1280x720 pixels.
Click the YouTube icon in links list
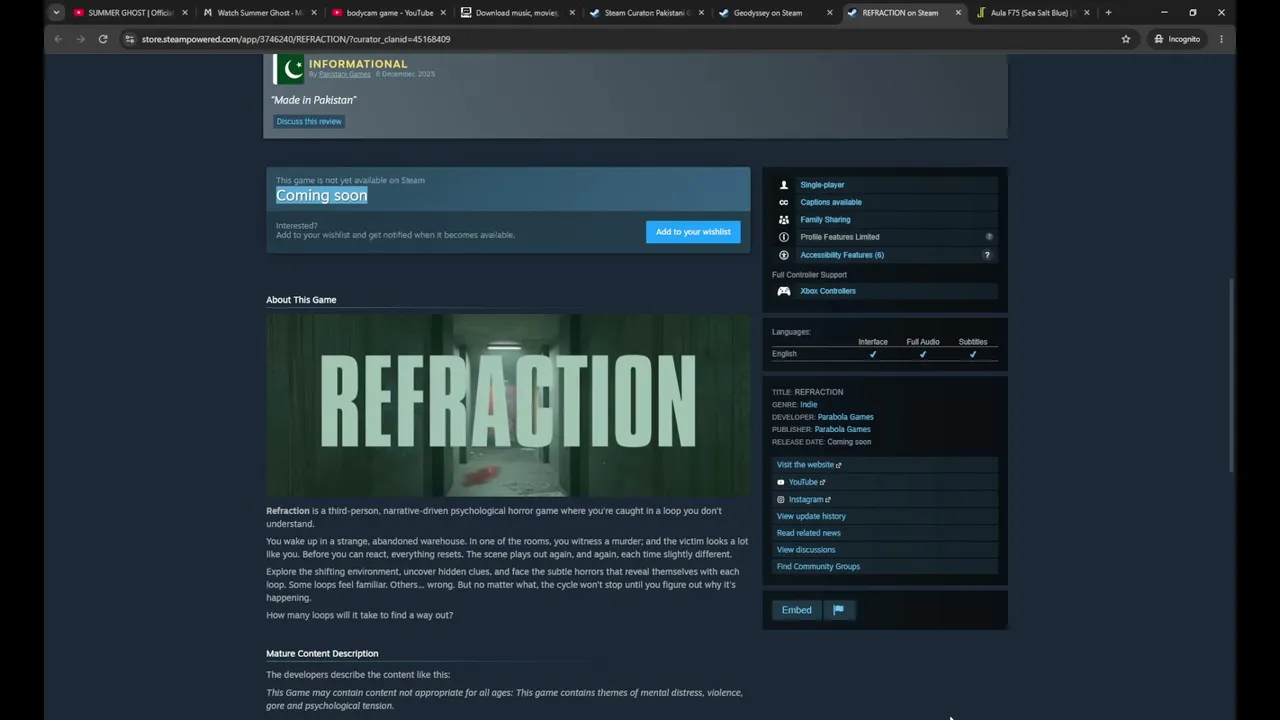[781, 482]
